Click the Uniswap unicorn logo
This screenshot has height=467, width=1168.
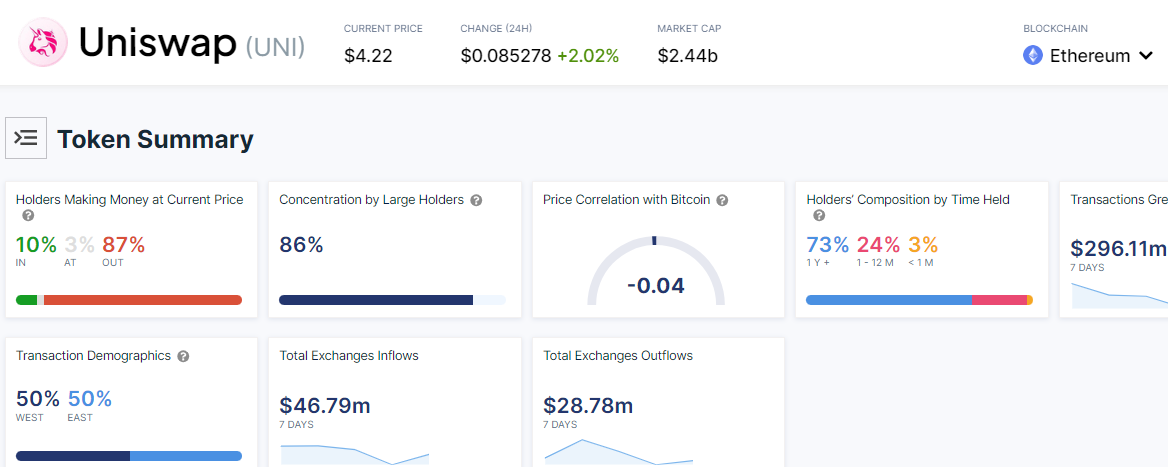[x=42, y=42]
